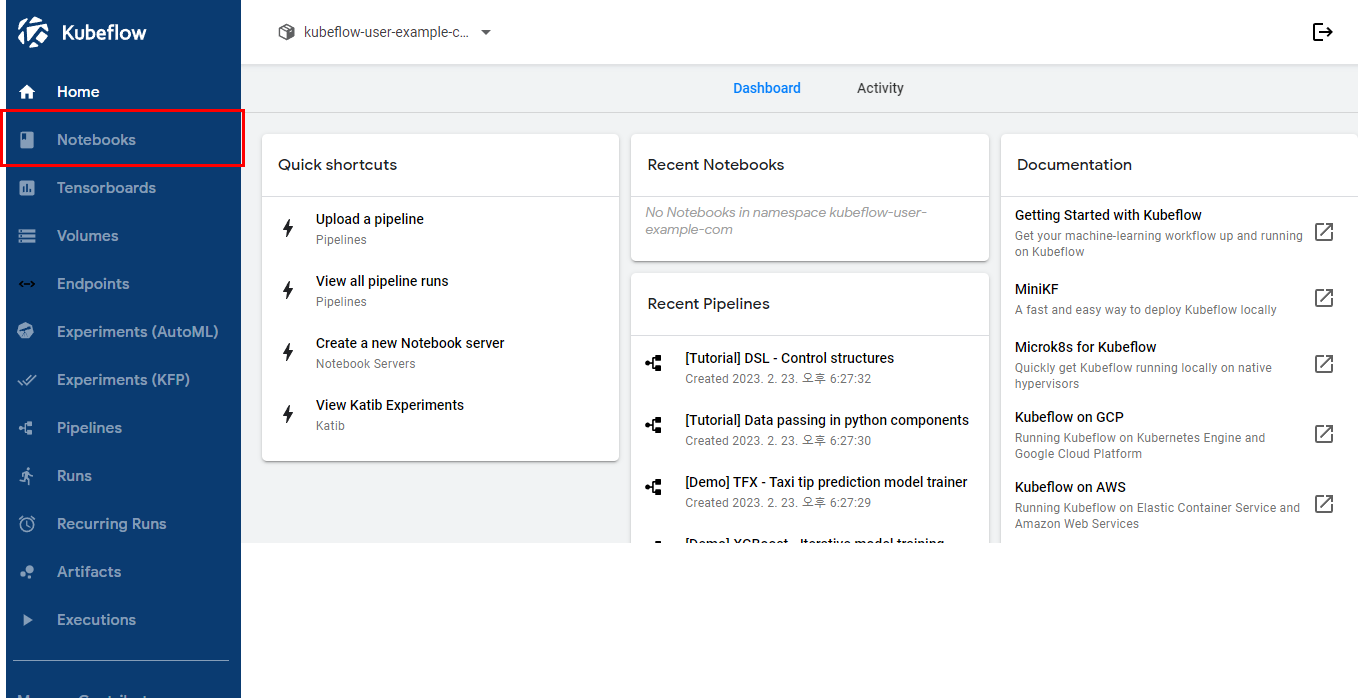Click pipeline icon beside Data passing in python components
This screenshot has width=1358, height=698.
654,426
